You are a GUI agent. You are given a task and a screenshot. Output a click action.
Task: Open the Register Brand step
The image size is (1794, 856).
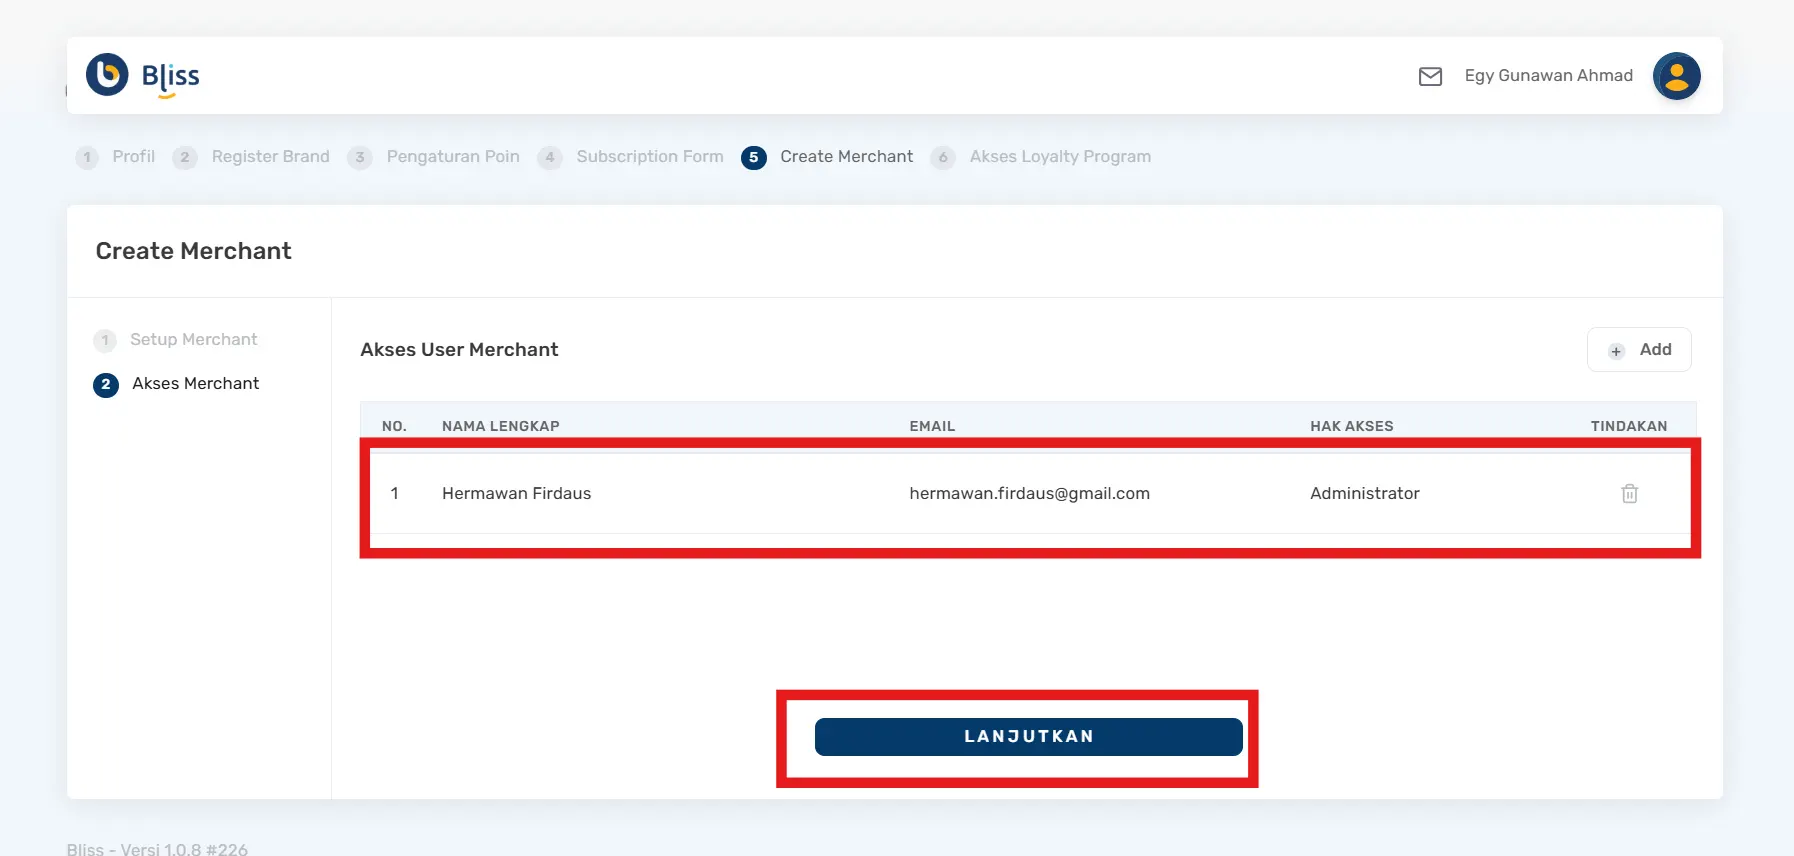point(270,157)
